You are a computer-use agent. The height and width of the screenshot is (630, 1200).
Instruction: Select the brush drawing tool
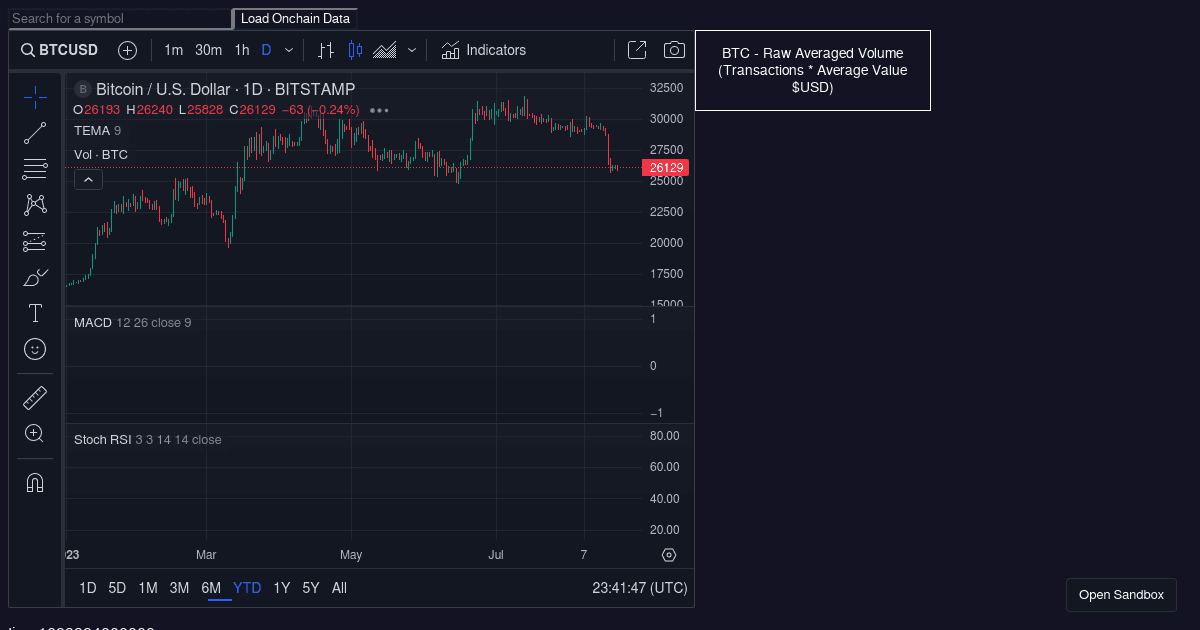[35, 277]
